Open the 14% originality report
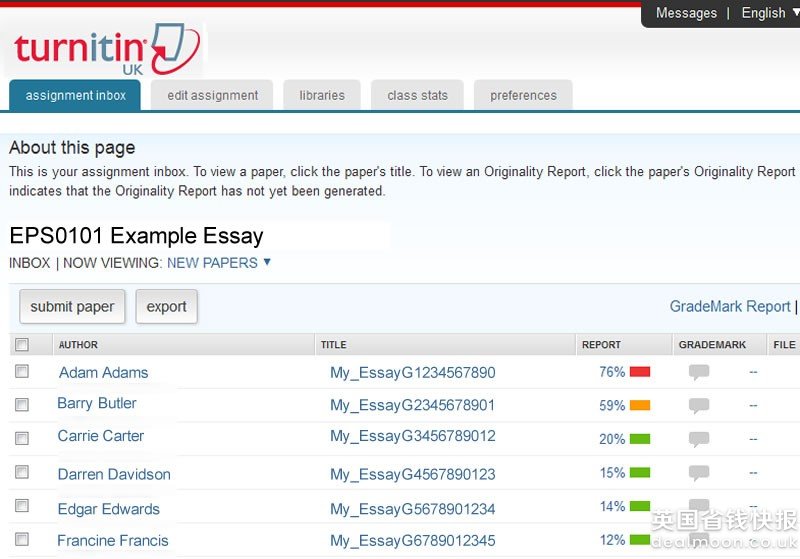Image resolution: width=800 pixels, height=559 pixels. (624, 506)
